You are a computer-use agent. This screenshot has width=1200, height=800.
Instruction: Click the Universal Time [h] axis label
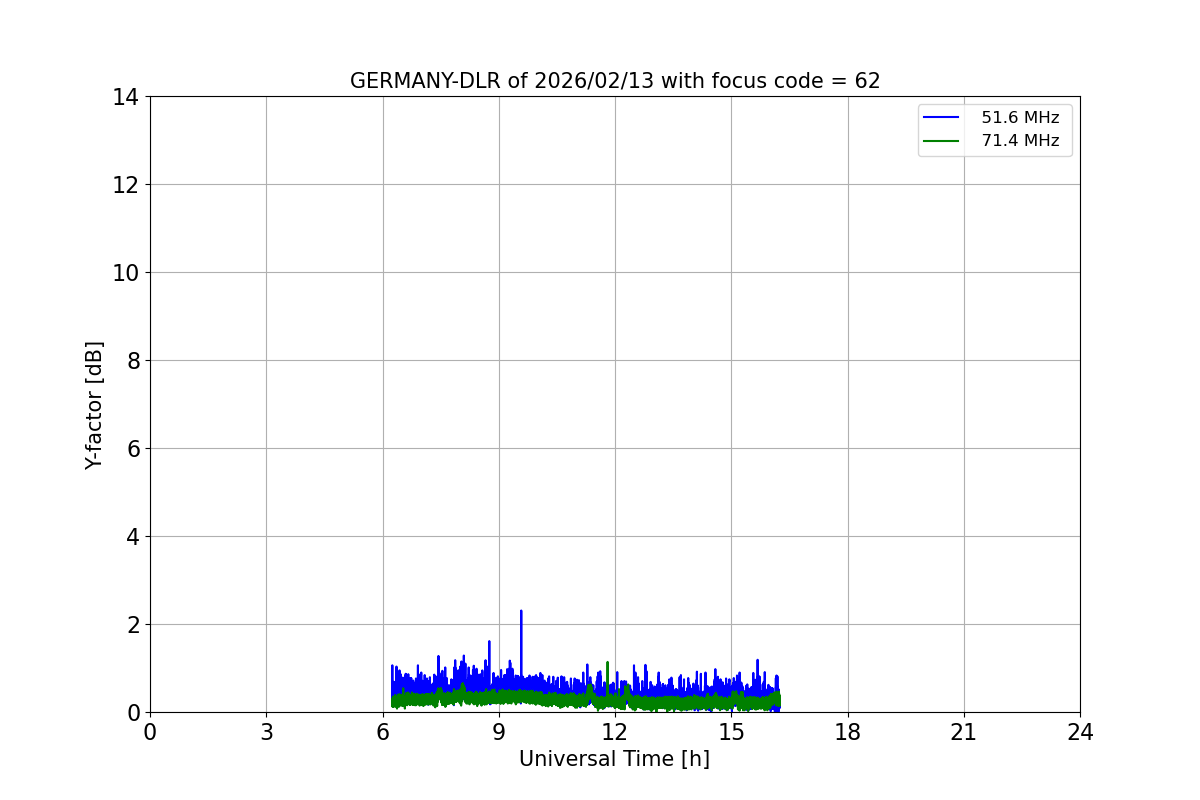614,759
